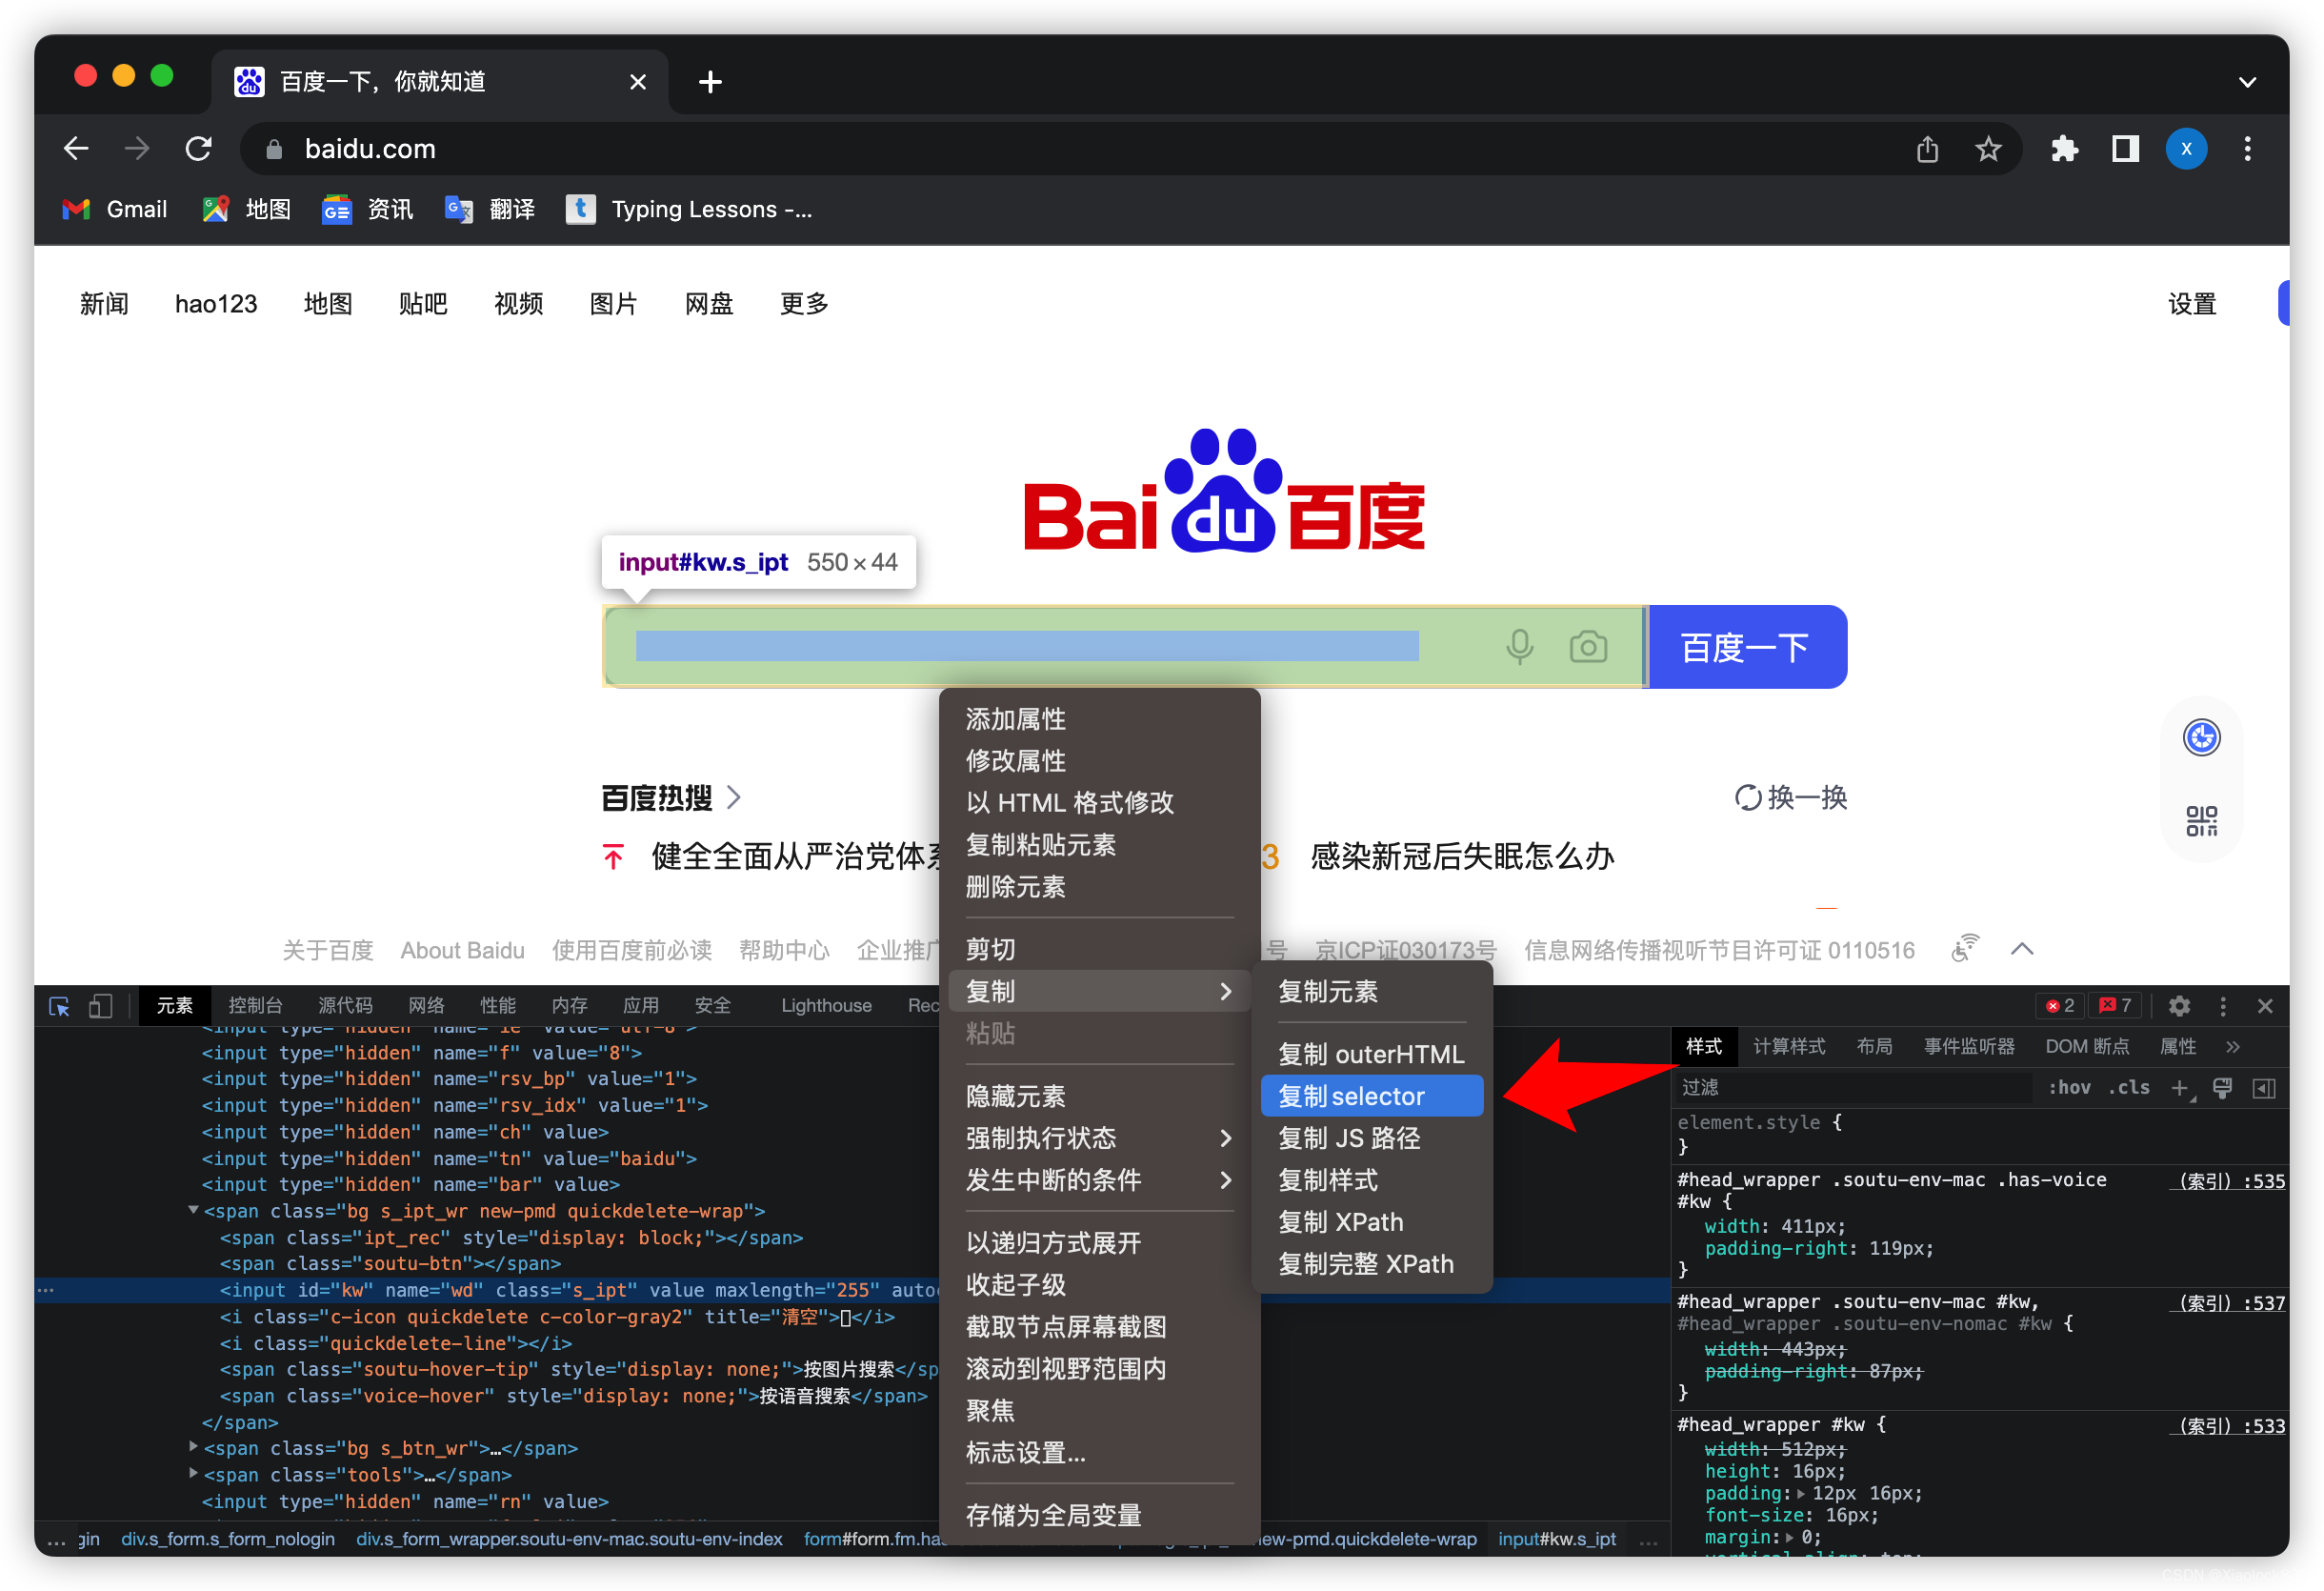2324x1591 pixels.
Task: Choose 复制 XPath in submenu
Action: click(x=1371, y=1223)
